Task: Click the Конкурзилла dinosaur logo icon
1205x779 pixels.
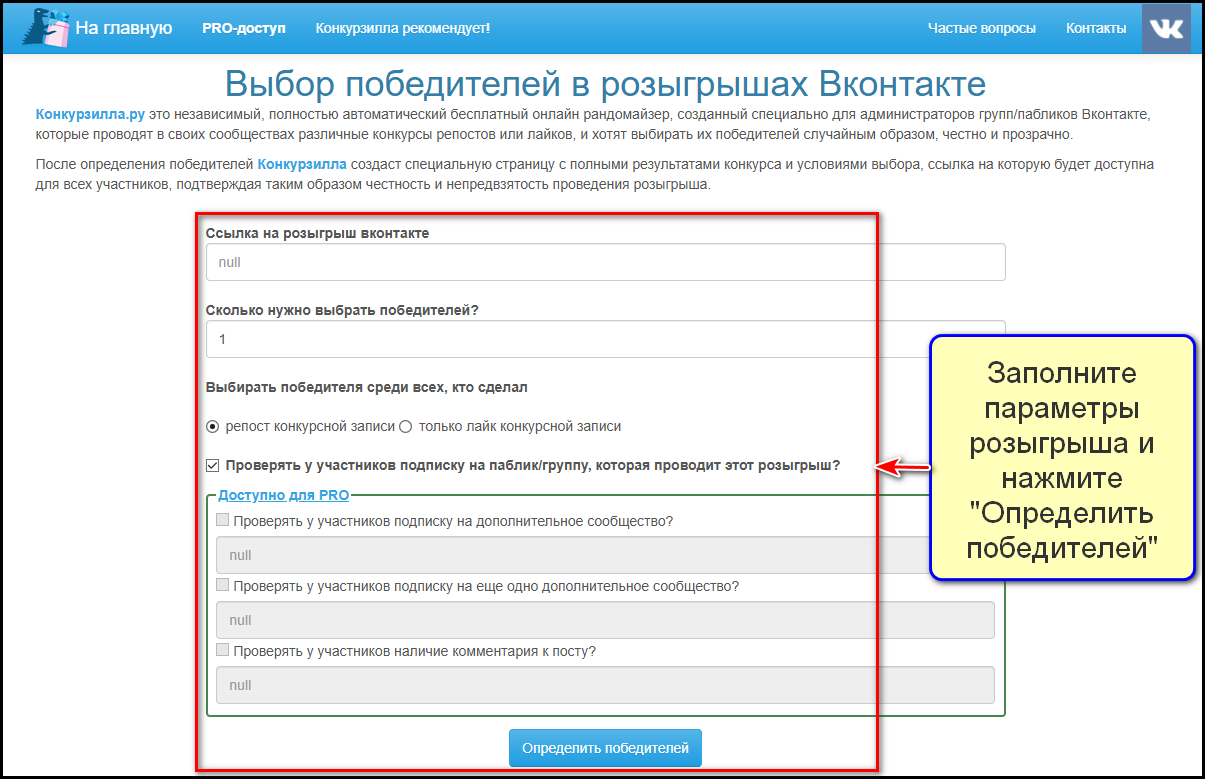Action: tap(45, 28)
